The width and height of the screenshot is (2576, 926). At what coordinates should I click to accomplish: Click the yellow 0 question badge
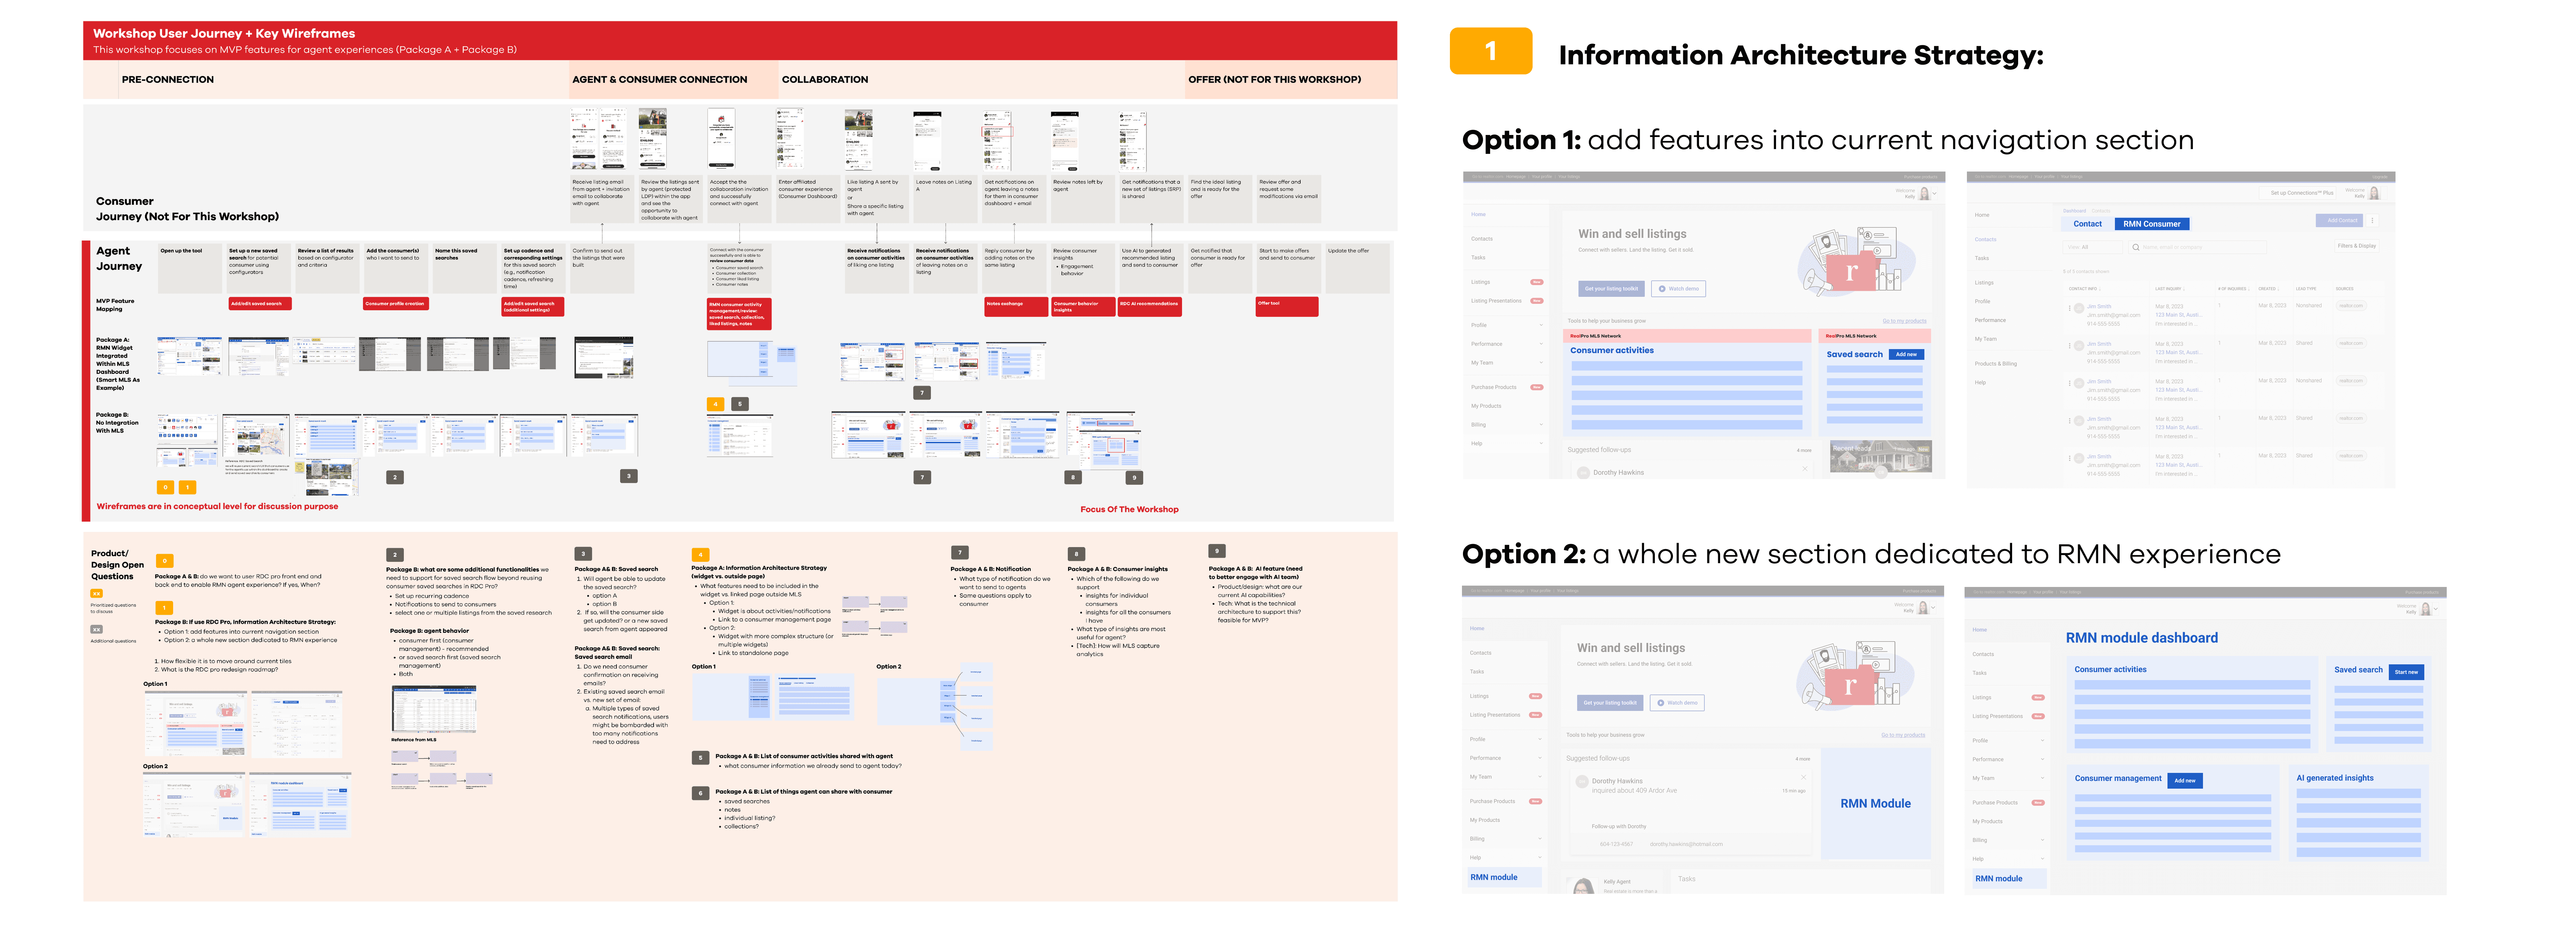click(x=165, y=561)
